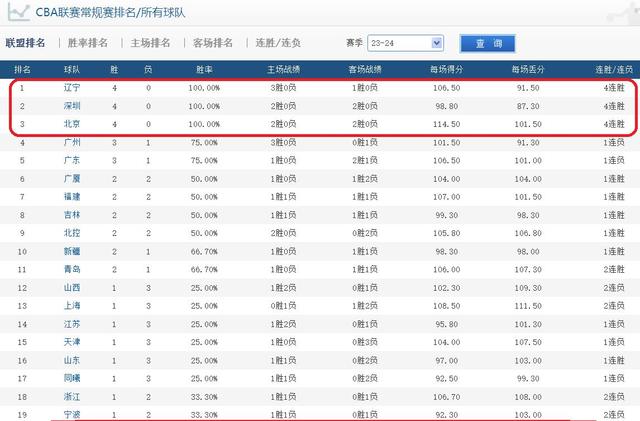Click 福建's 107.00 points per game

pyautogui.click(x=447, y=197)
